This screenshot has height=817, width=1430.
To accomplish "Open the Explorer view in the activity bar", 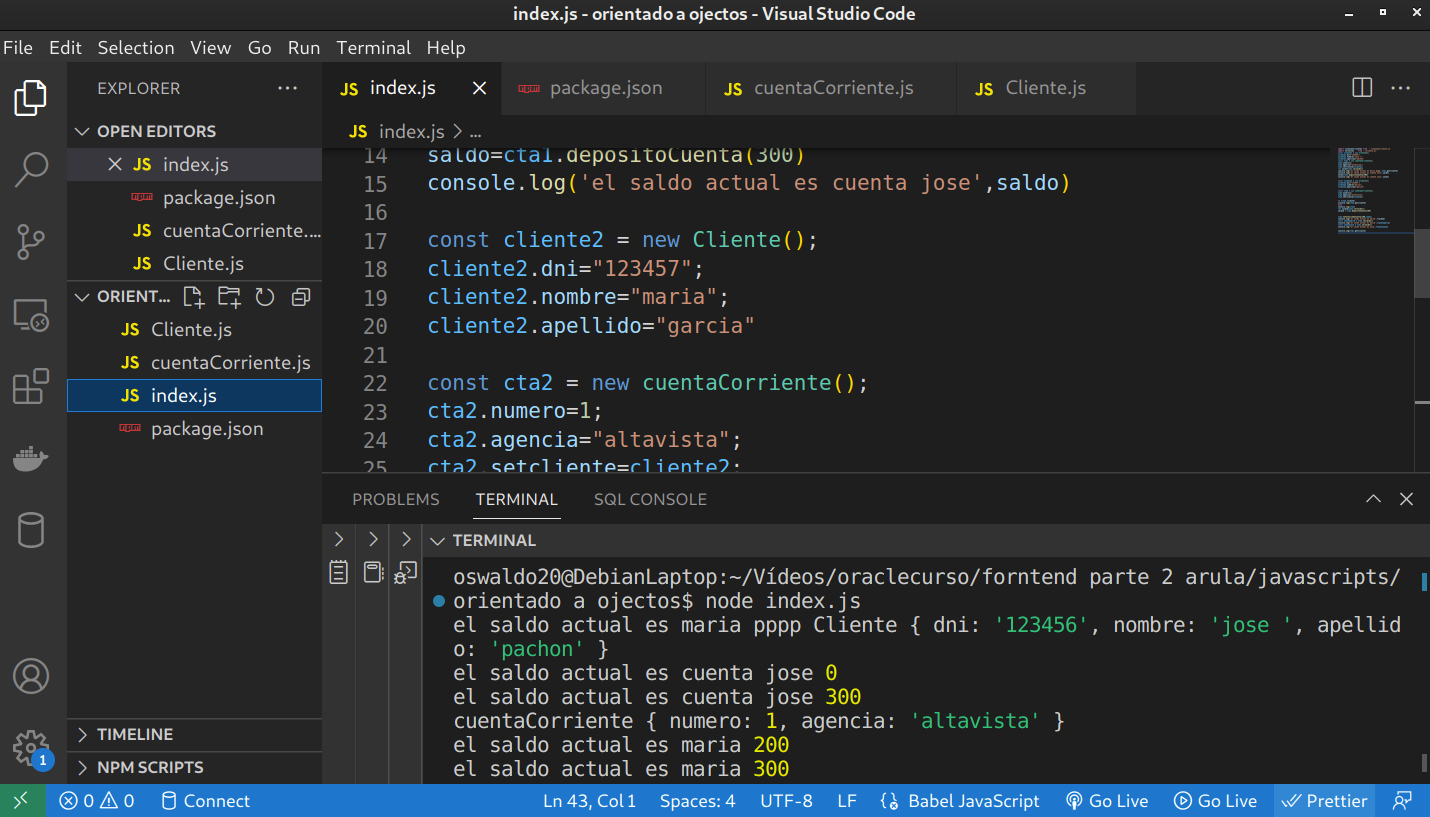I will [x=31, y=98].
